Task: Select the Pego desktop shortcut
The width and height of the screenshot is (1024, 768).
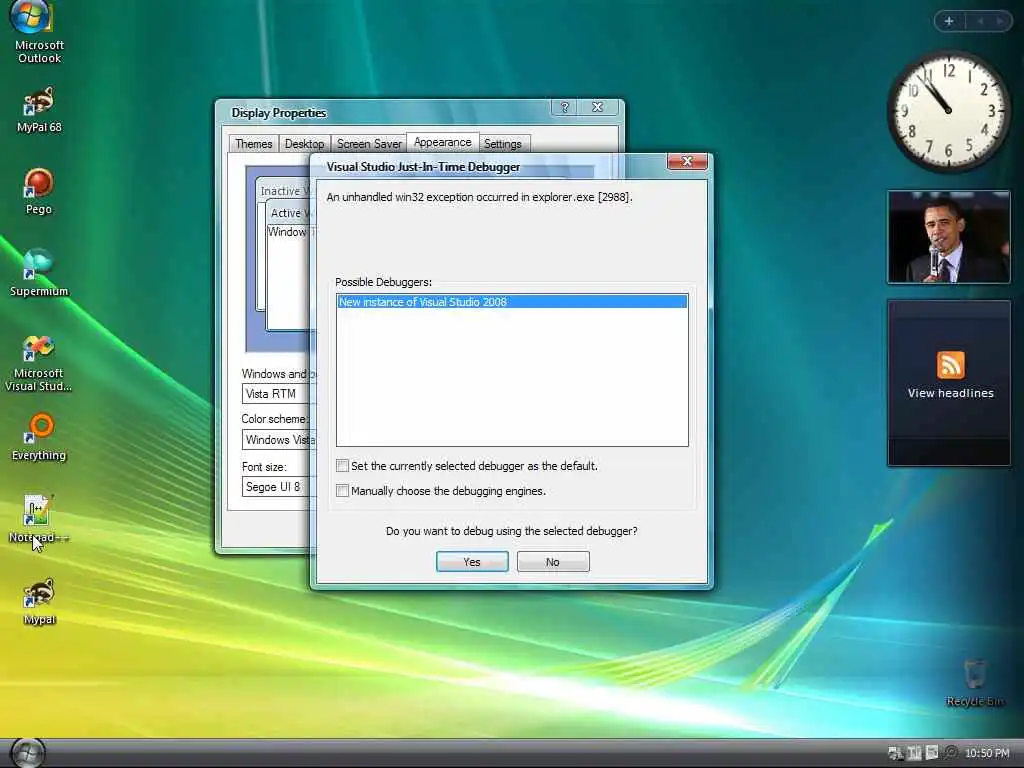Action: click(x=39, y=191)
